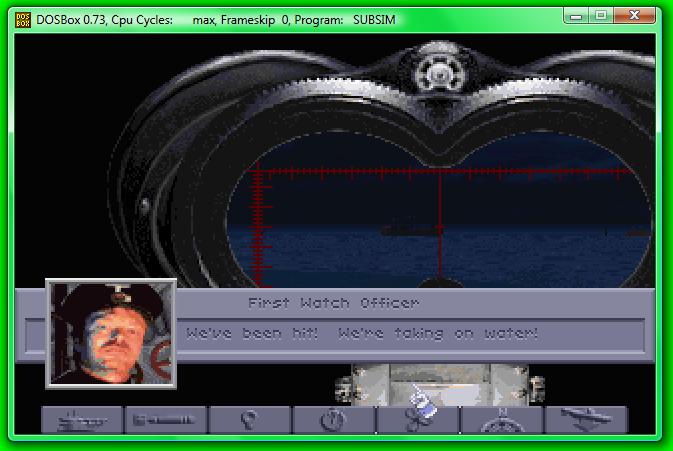Open the torpedo controls icon
The width and height of the screenshot is (673, 451).
pyautogui.click(x=165, y=420)
